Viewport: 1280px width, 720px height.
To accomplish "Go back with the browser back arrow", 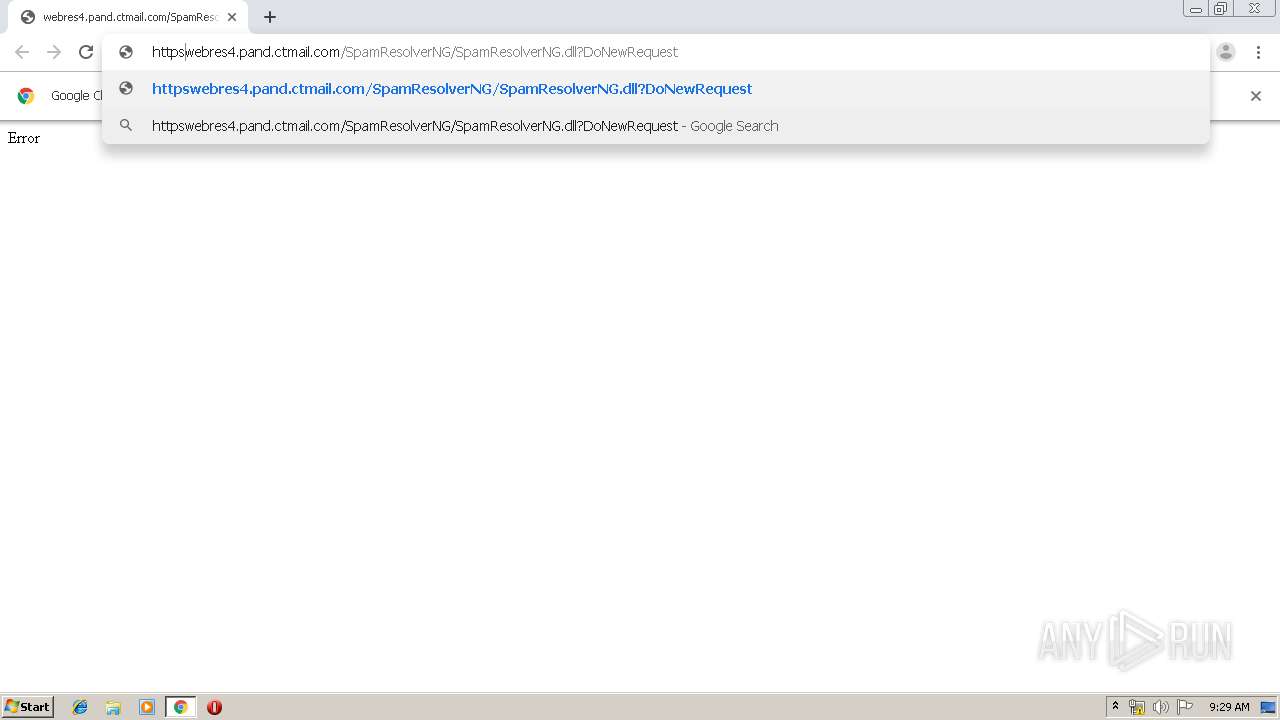I will [x=22, y=52].
